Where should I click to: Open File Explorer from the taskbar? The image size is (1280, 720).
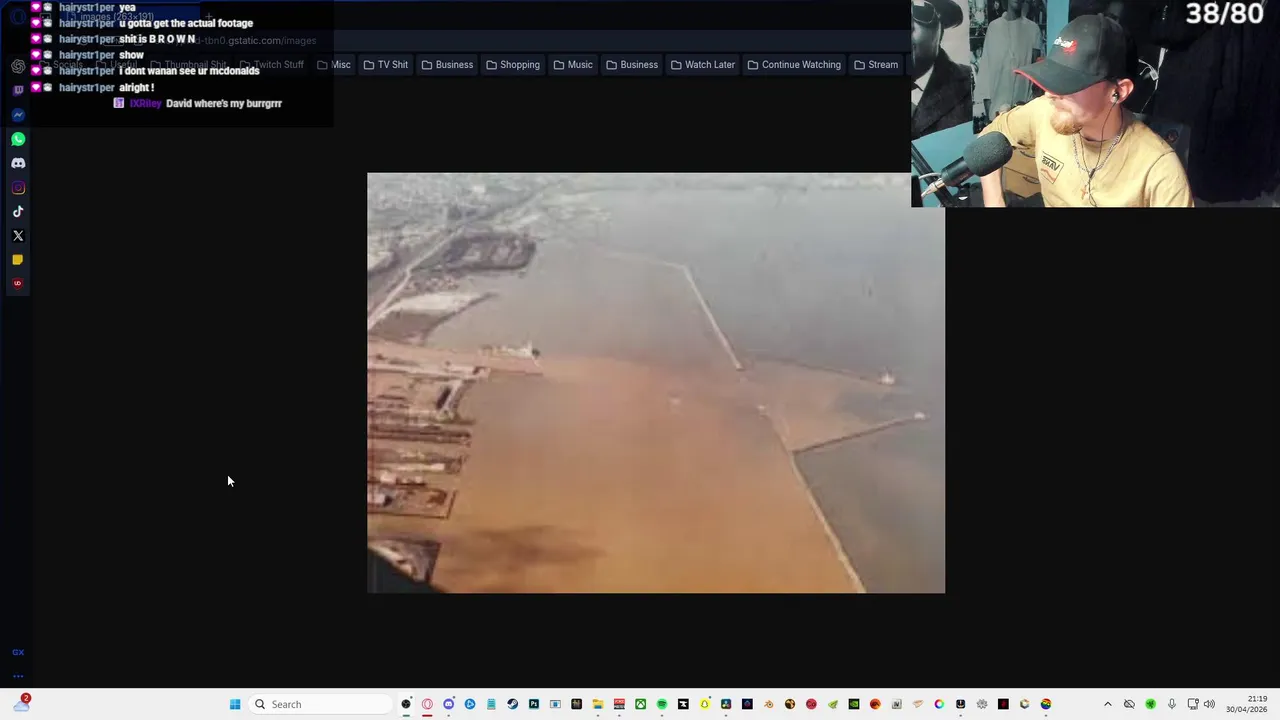coord(598,704)
